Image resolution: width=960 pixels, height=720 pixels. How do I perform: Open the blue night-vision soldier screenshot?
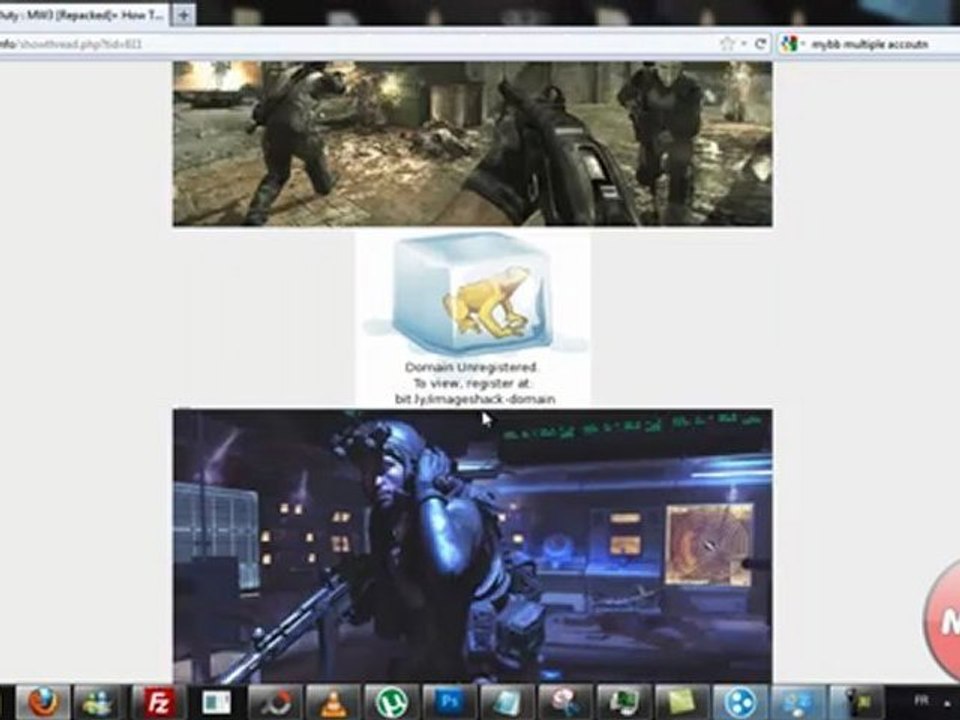tap(472, 546)
